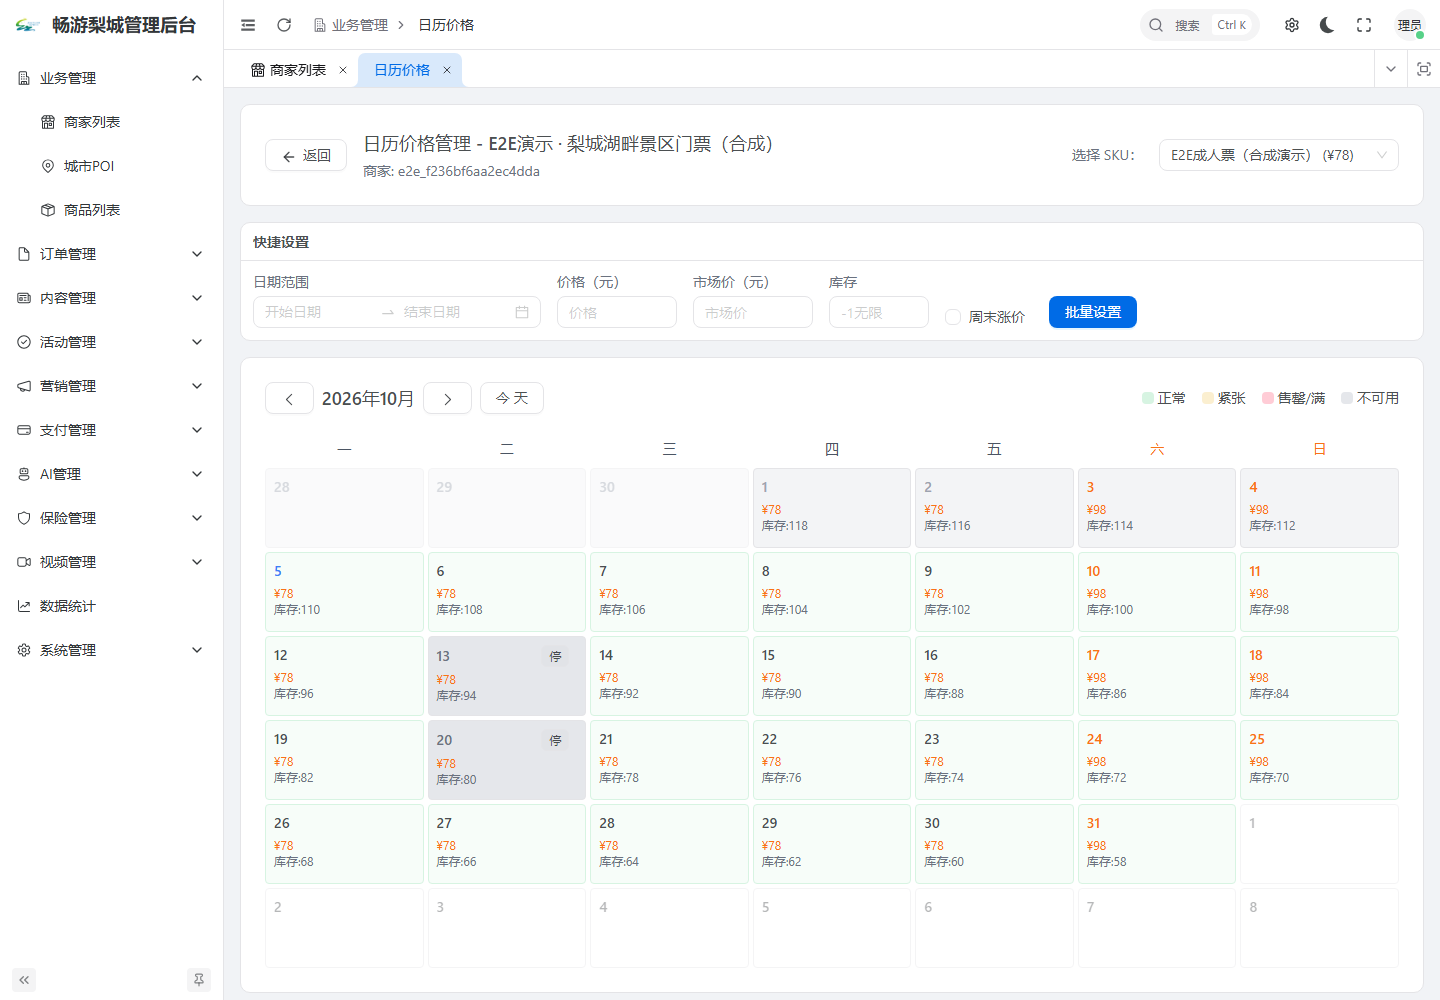Click the 开始日期 start date field

[318, 312]
